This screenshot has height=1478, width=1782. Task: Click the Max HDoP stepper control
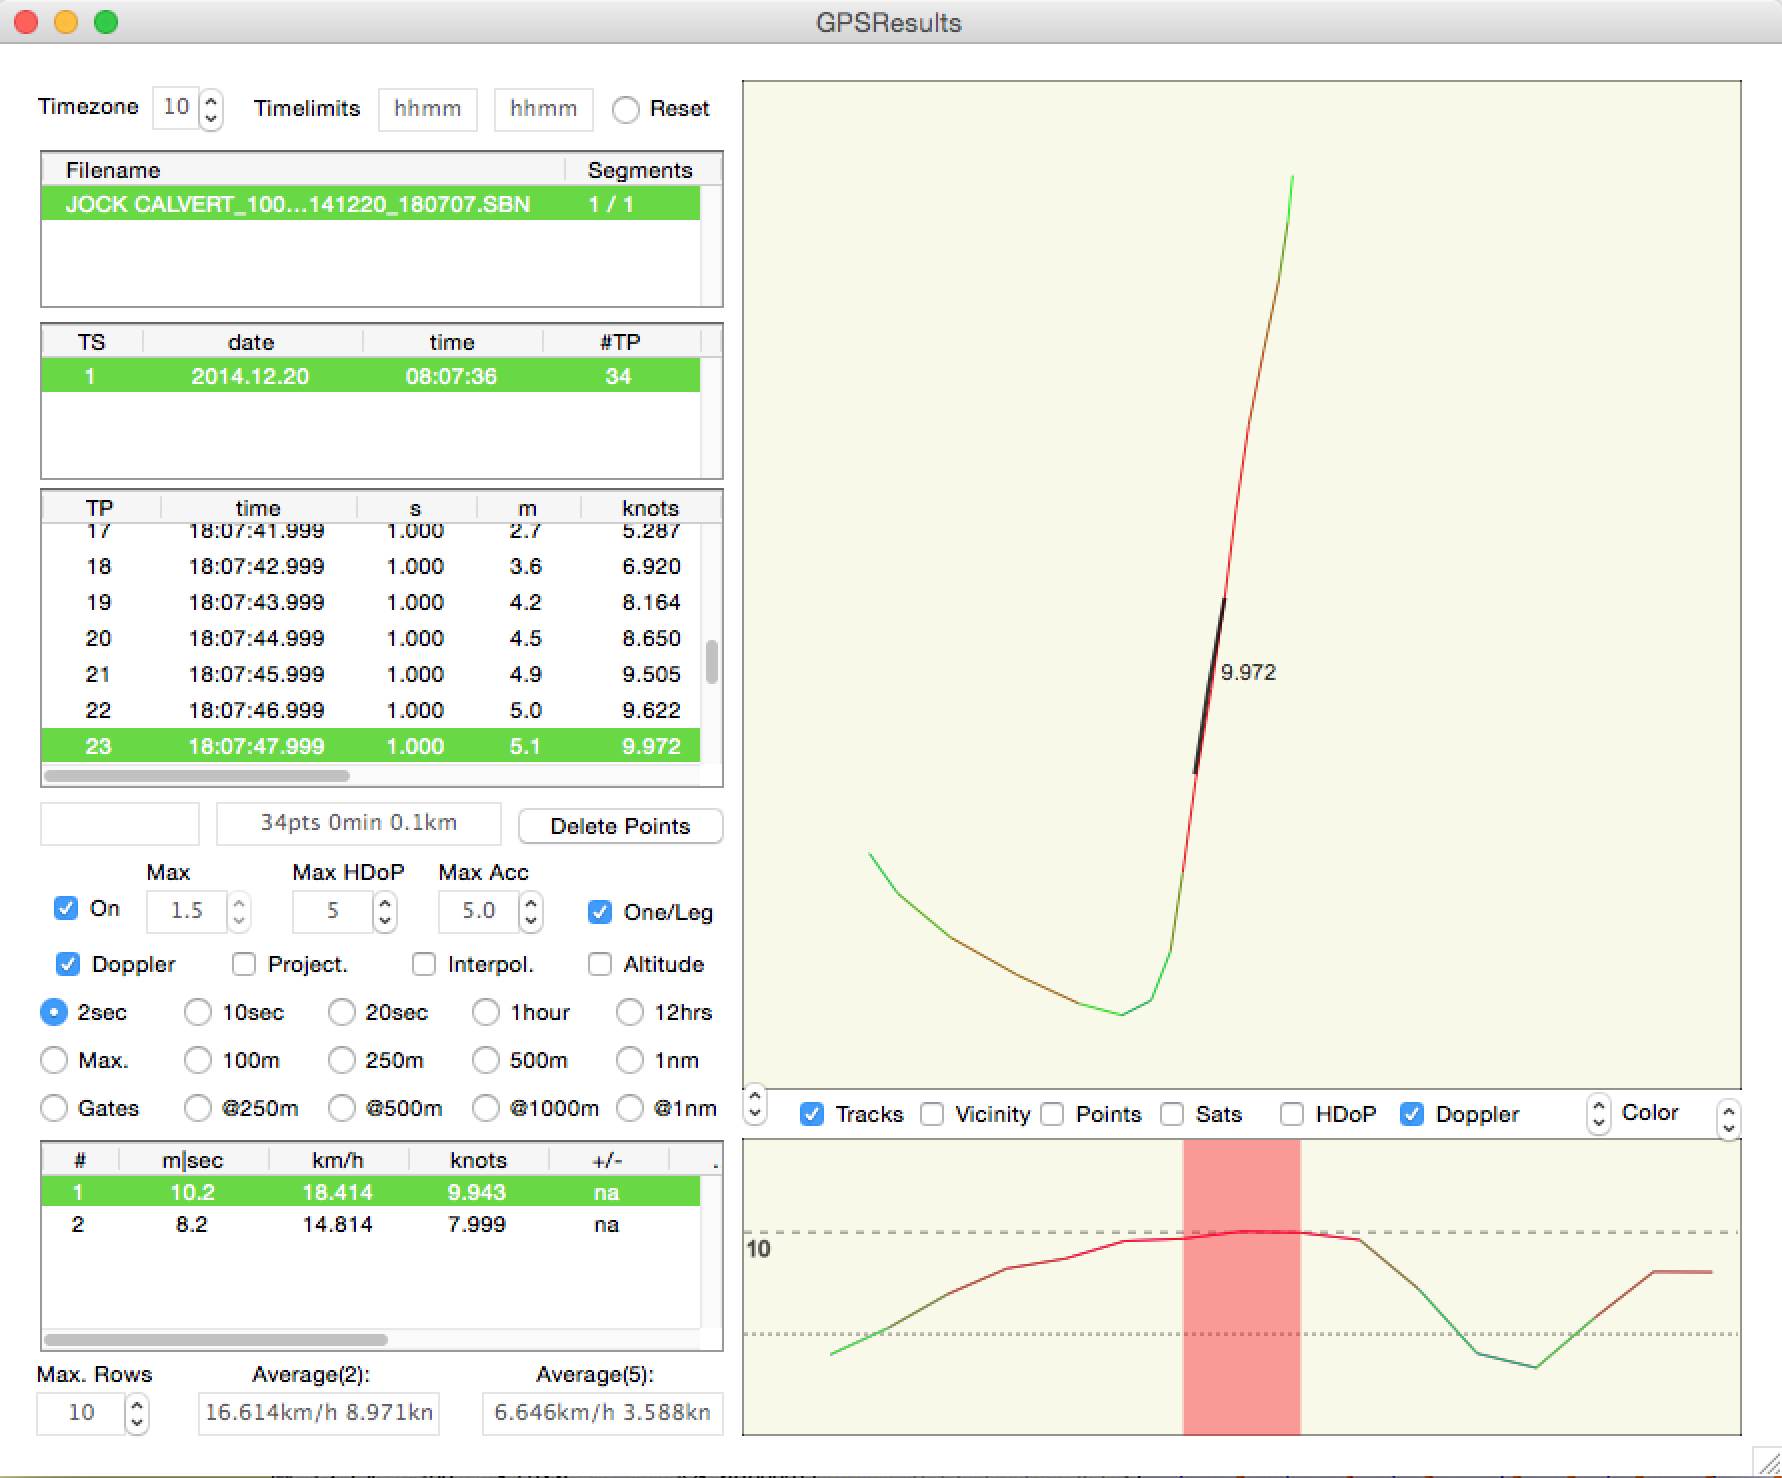tap(385, 911)
